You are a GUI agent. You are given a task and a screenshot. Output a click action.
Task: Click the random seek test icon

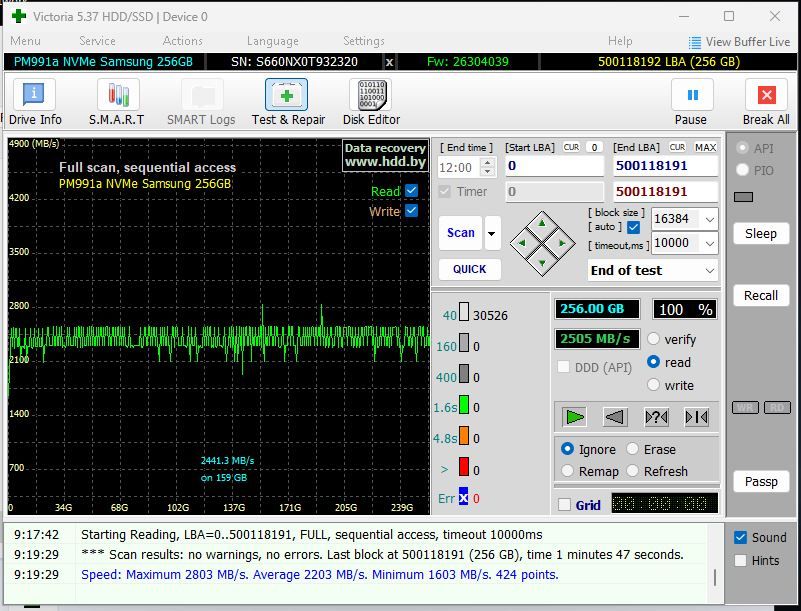pyautogui.click(x=656, y=417)
